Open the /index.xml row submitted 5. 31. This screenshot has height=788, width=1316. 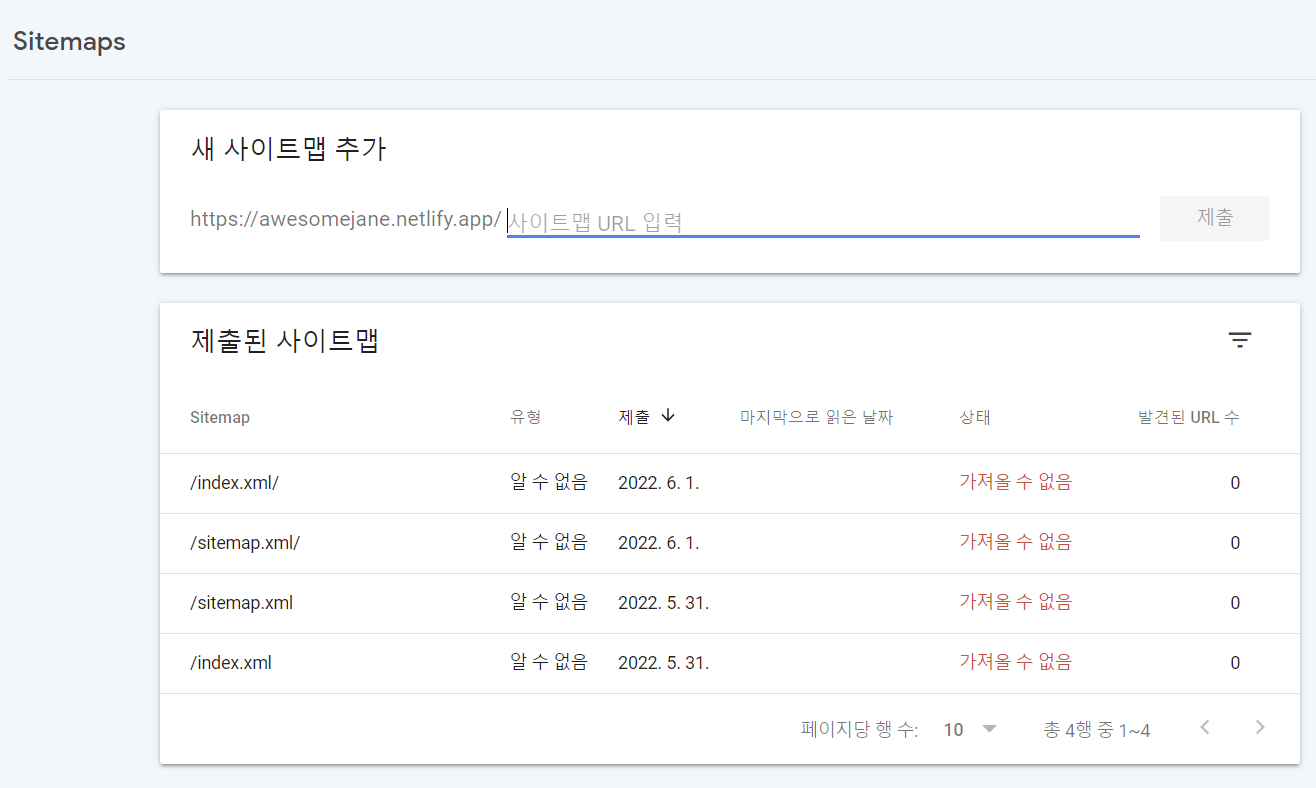point(730,663)
